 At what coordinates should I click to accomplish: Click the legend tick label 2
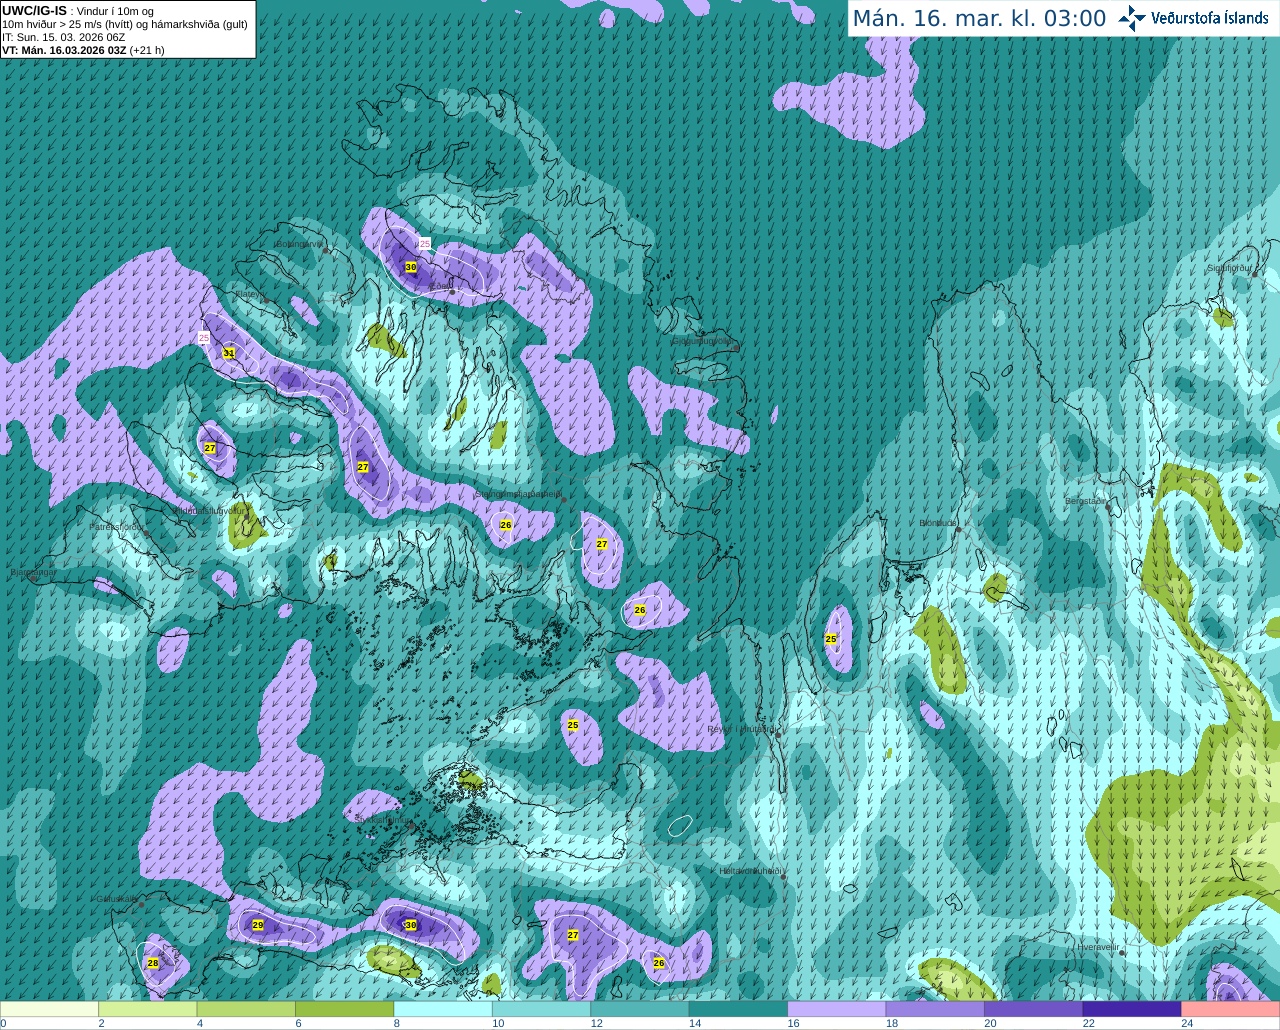coord(101,1023)
